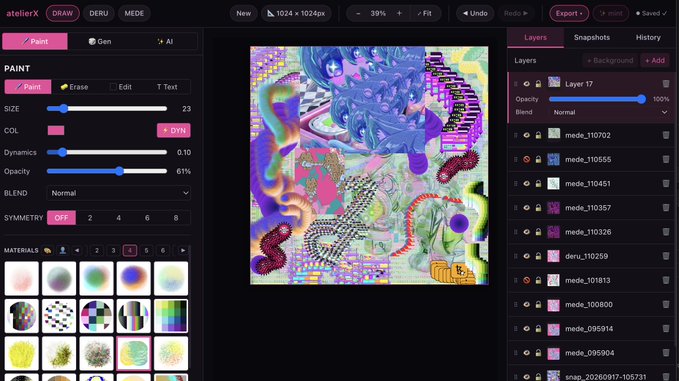Click the paint Opacity slider
679x381 pixels.
[x=107, y=171]
